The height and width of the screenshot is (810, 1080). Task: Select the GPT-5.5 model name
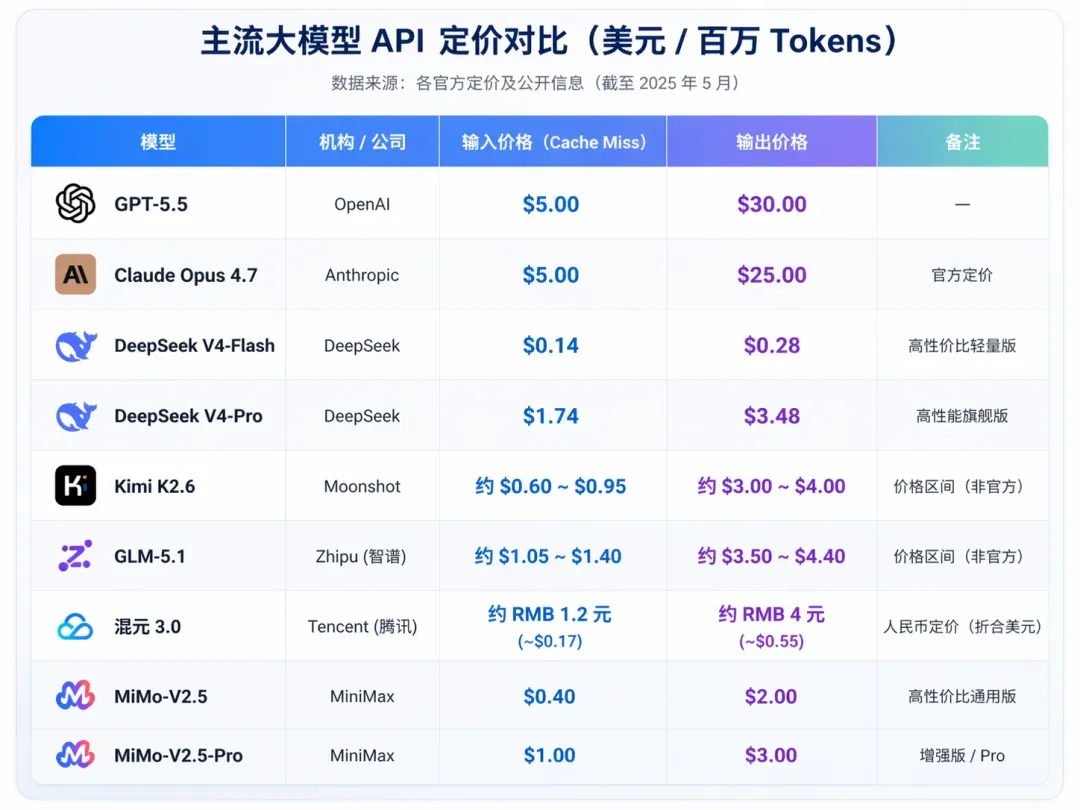pyautogui.click(x=151, y=205)
